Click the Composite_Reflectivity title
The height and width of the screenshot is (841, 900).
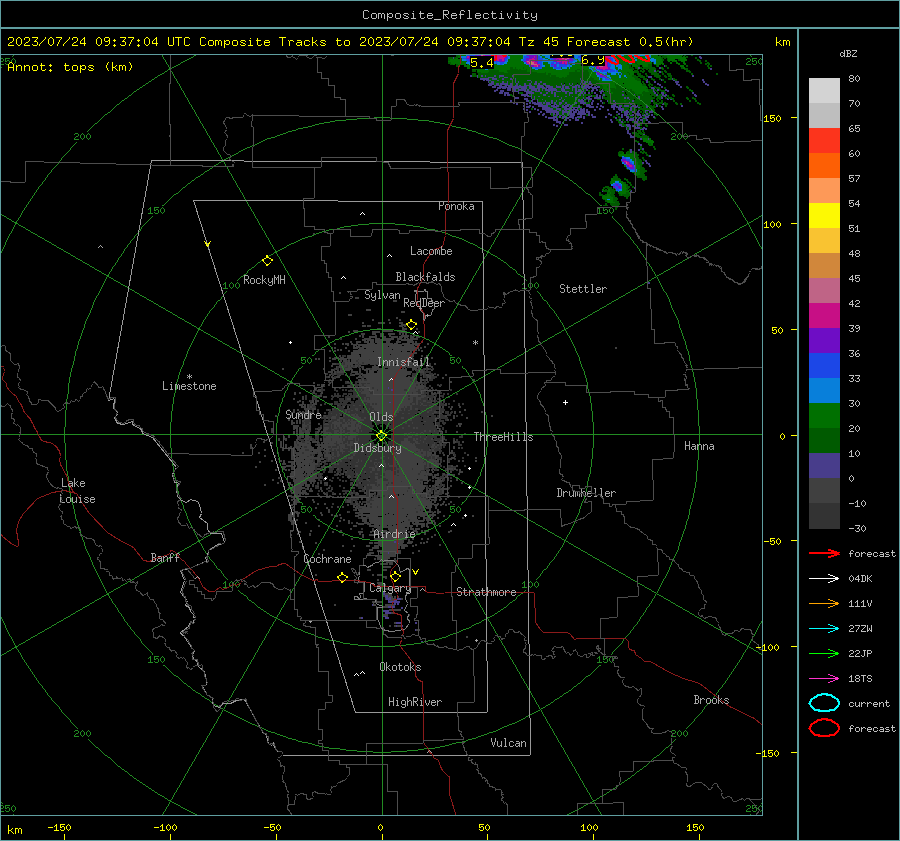point(450,15)
